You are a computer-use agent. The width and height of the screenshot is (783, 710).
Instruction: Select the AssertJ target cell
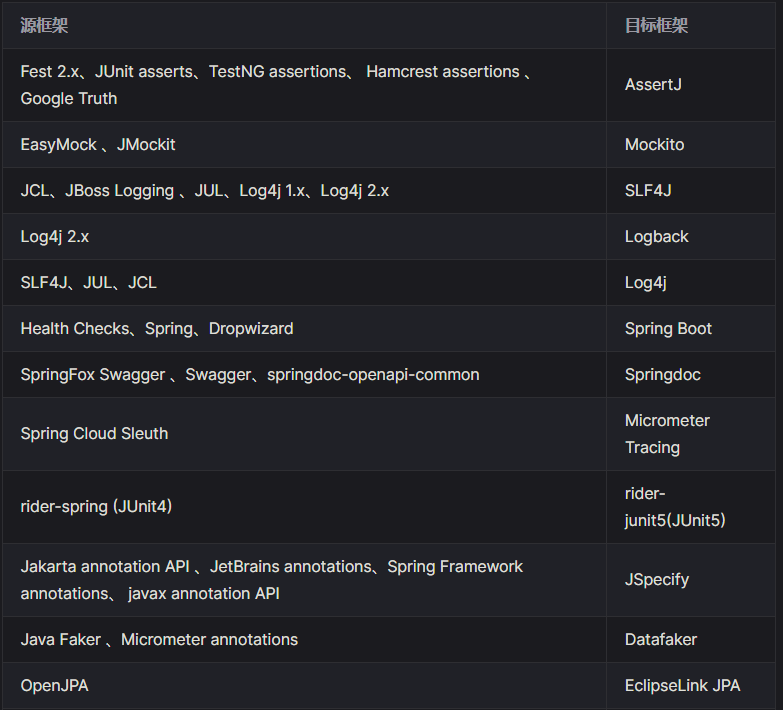691,85
